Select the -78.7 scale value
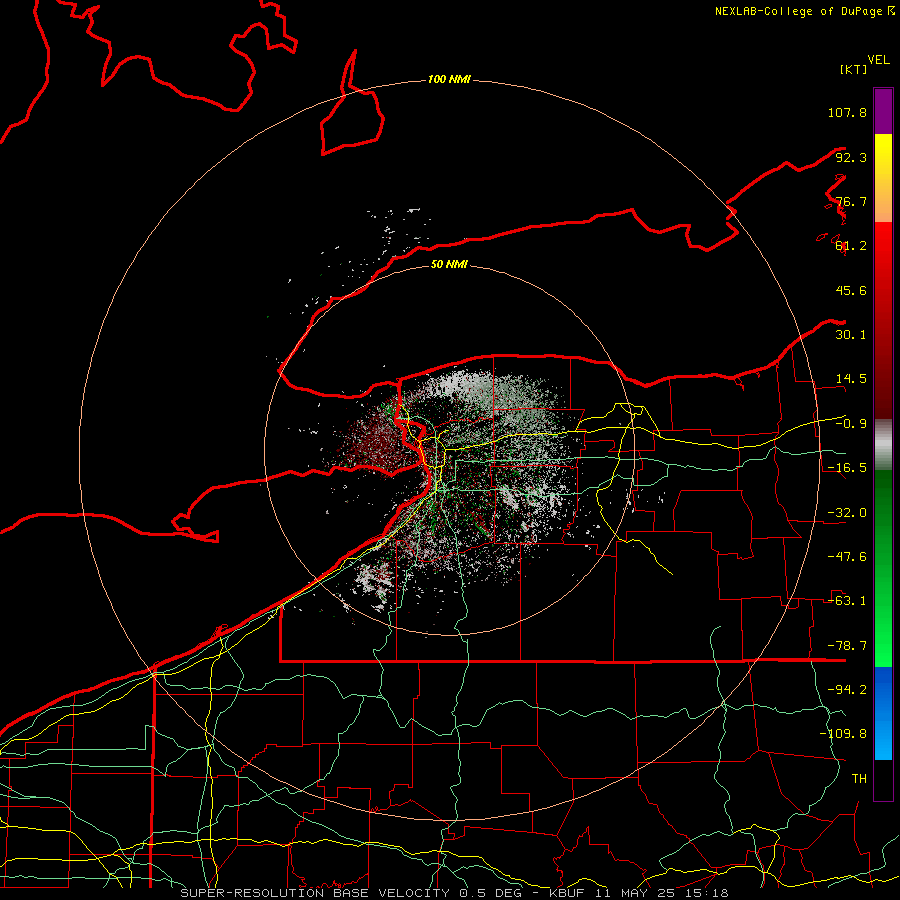 pyautogui.click(x=847, y=646)
